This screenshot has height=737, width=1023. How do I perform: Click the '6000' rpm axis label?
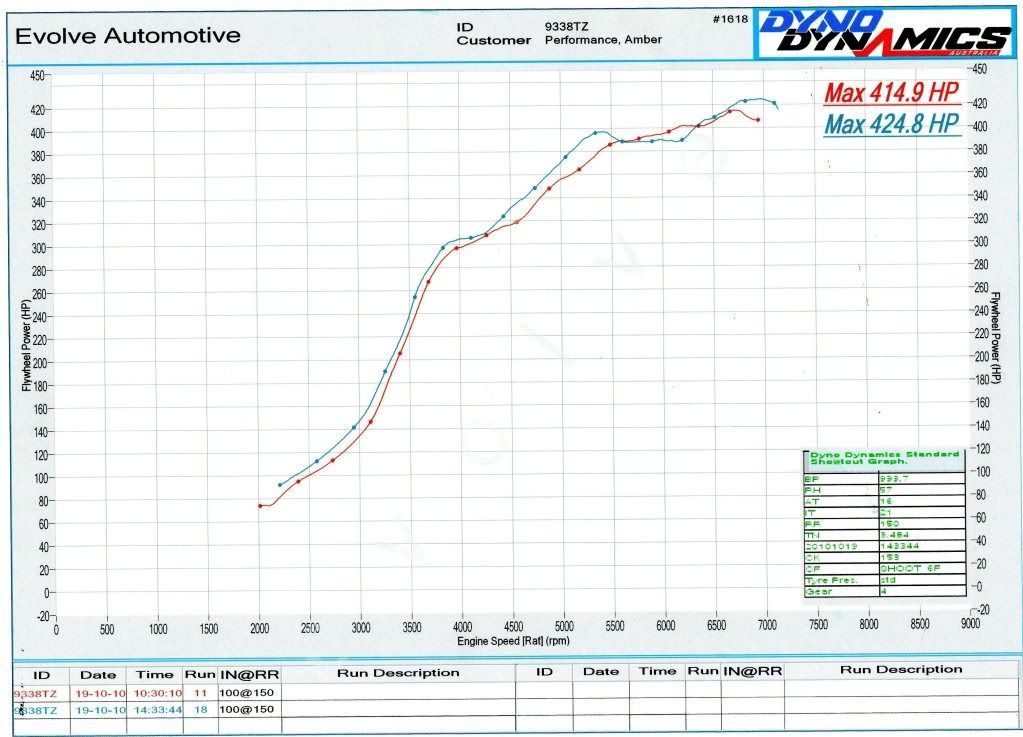coord(665,625)
